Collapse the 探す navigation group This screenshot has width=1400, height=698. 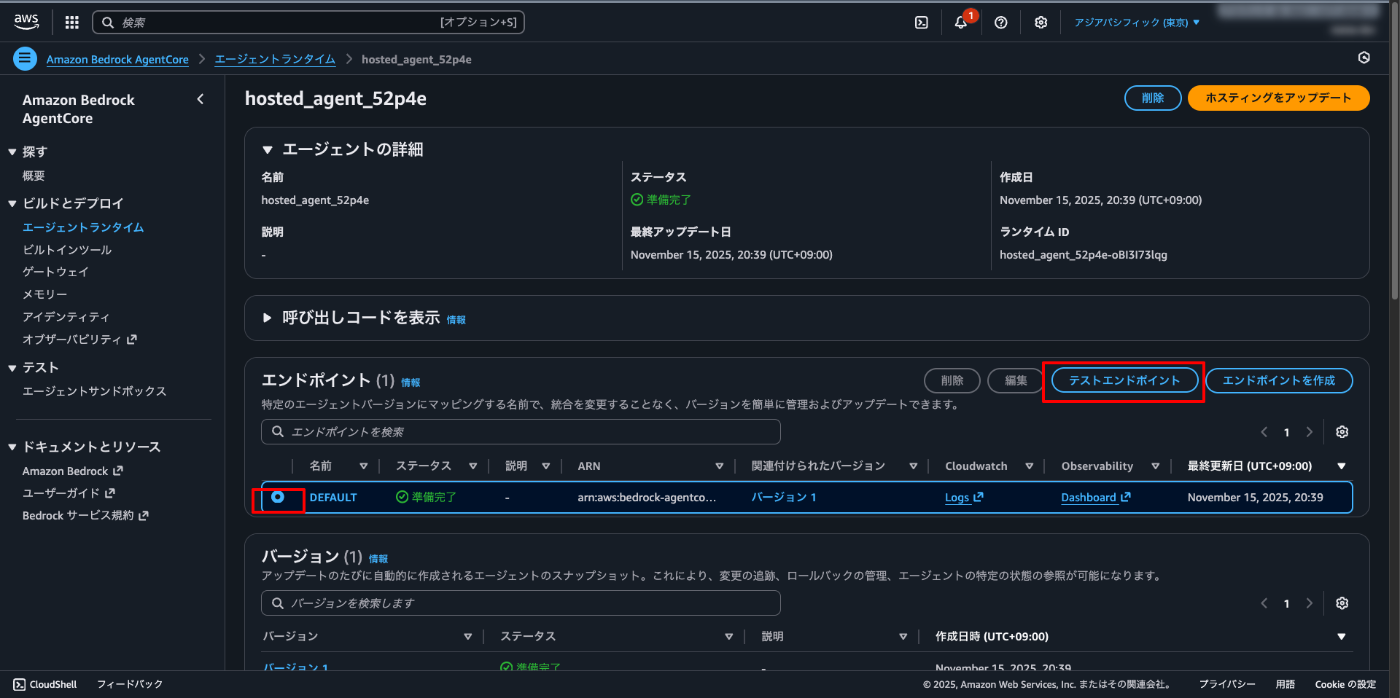click(12, 152)
